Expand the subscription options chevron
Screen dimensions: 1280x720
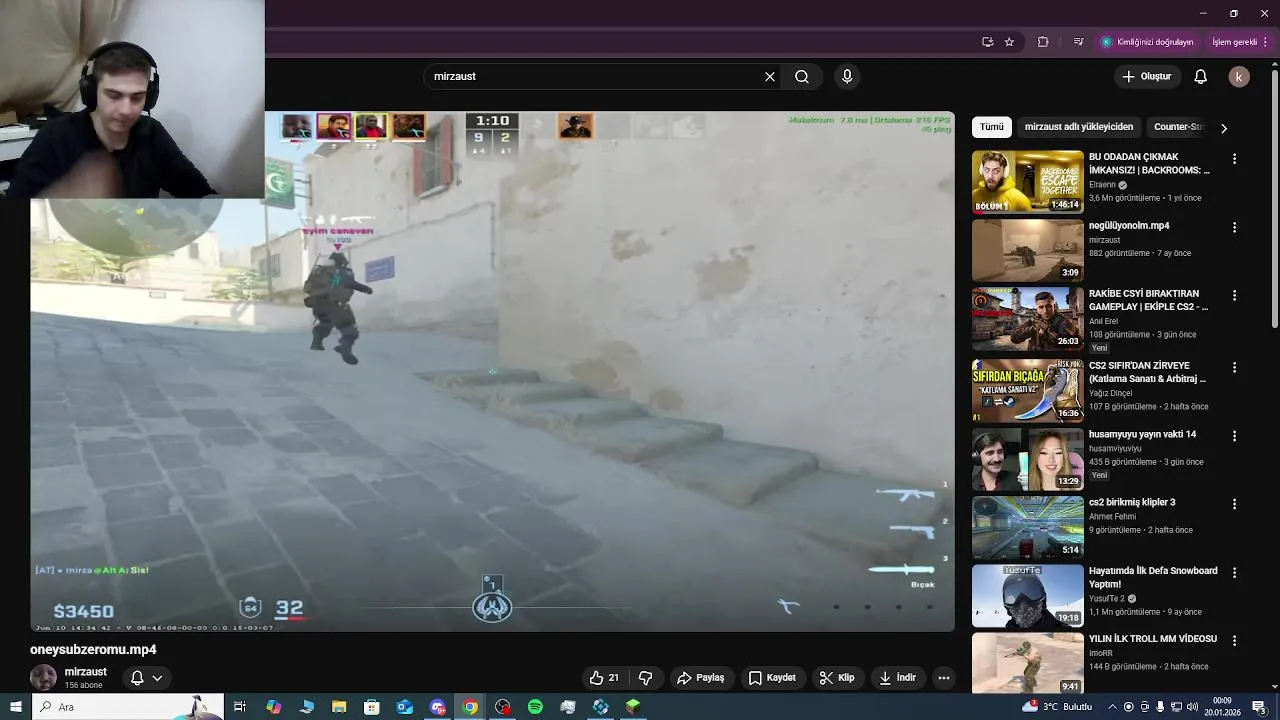[x=157, y=678]
